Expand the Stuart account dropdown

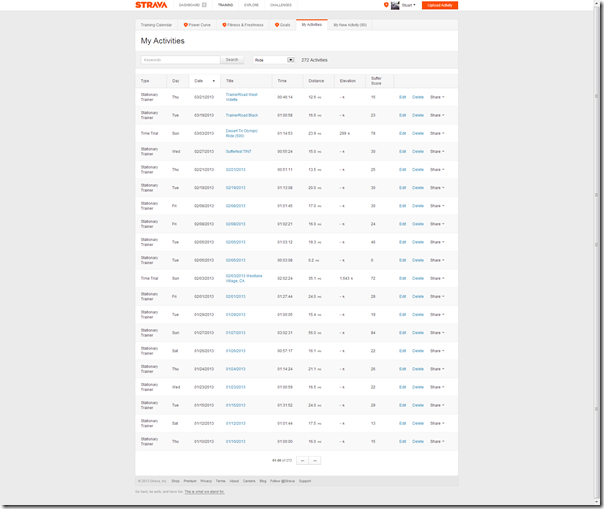coord(409,5)
